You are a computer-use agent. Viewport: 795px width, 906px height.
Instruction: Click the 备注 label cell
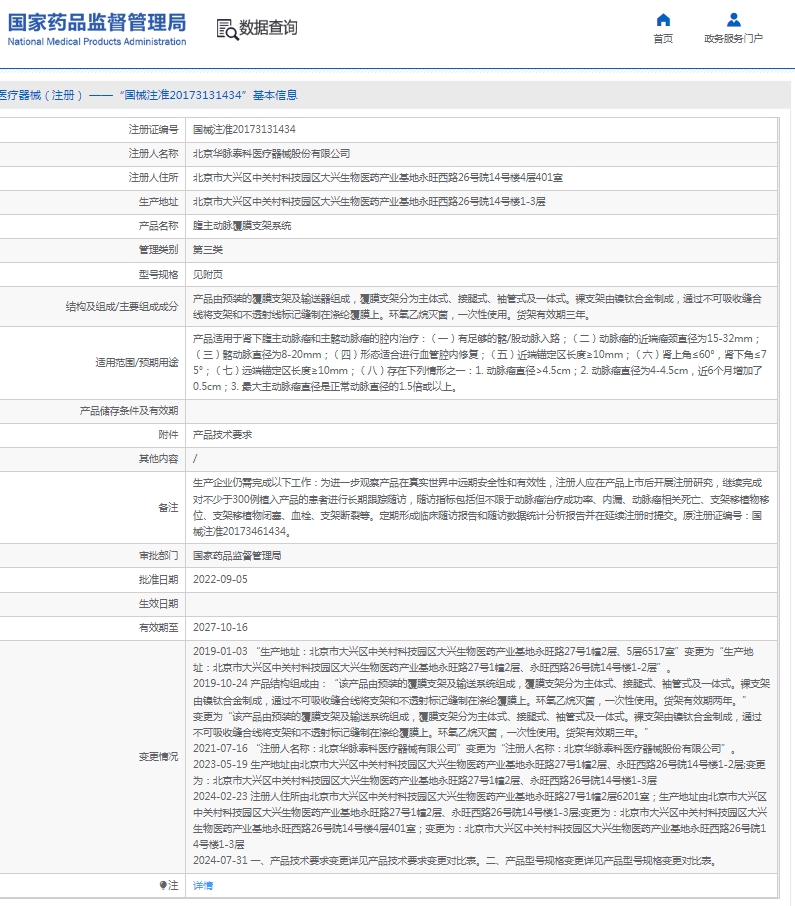[92, 507]
